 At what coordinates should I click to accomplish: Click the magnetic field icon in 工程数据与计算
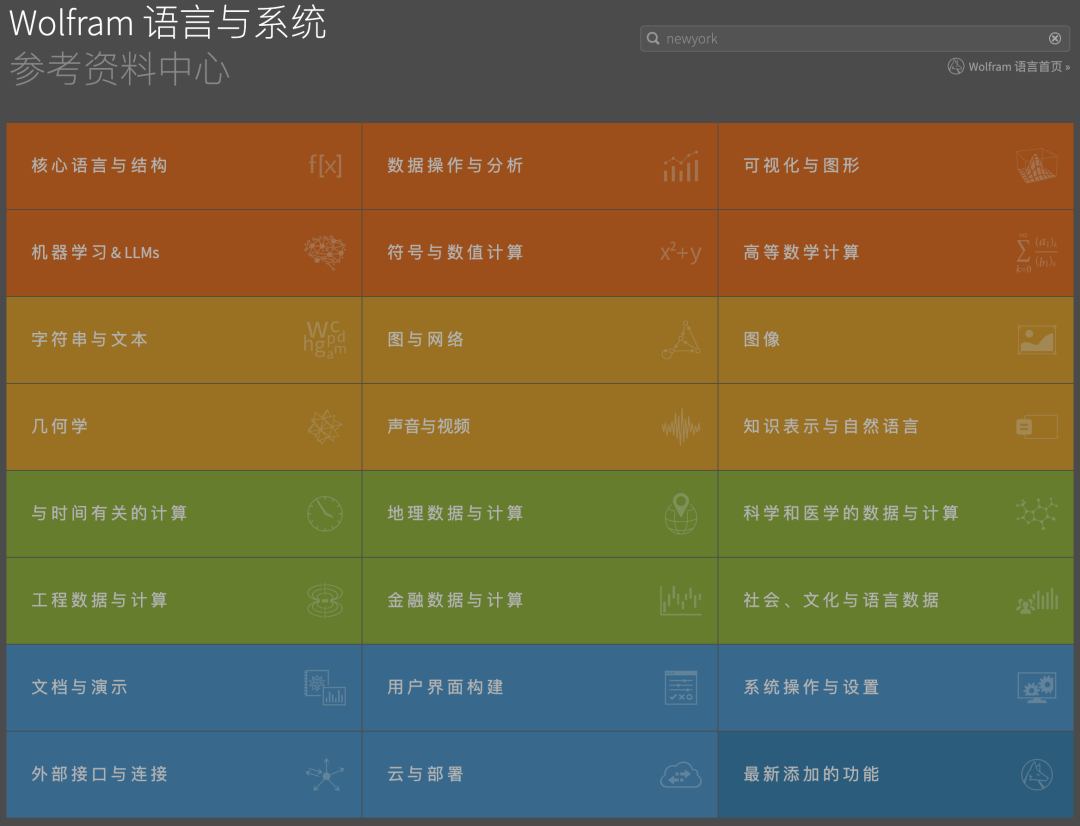[x=325, y=600]
